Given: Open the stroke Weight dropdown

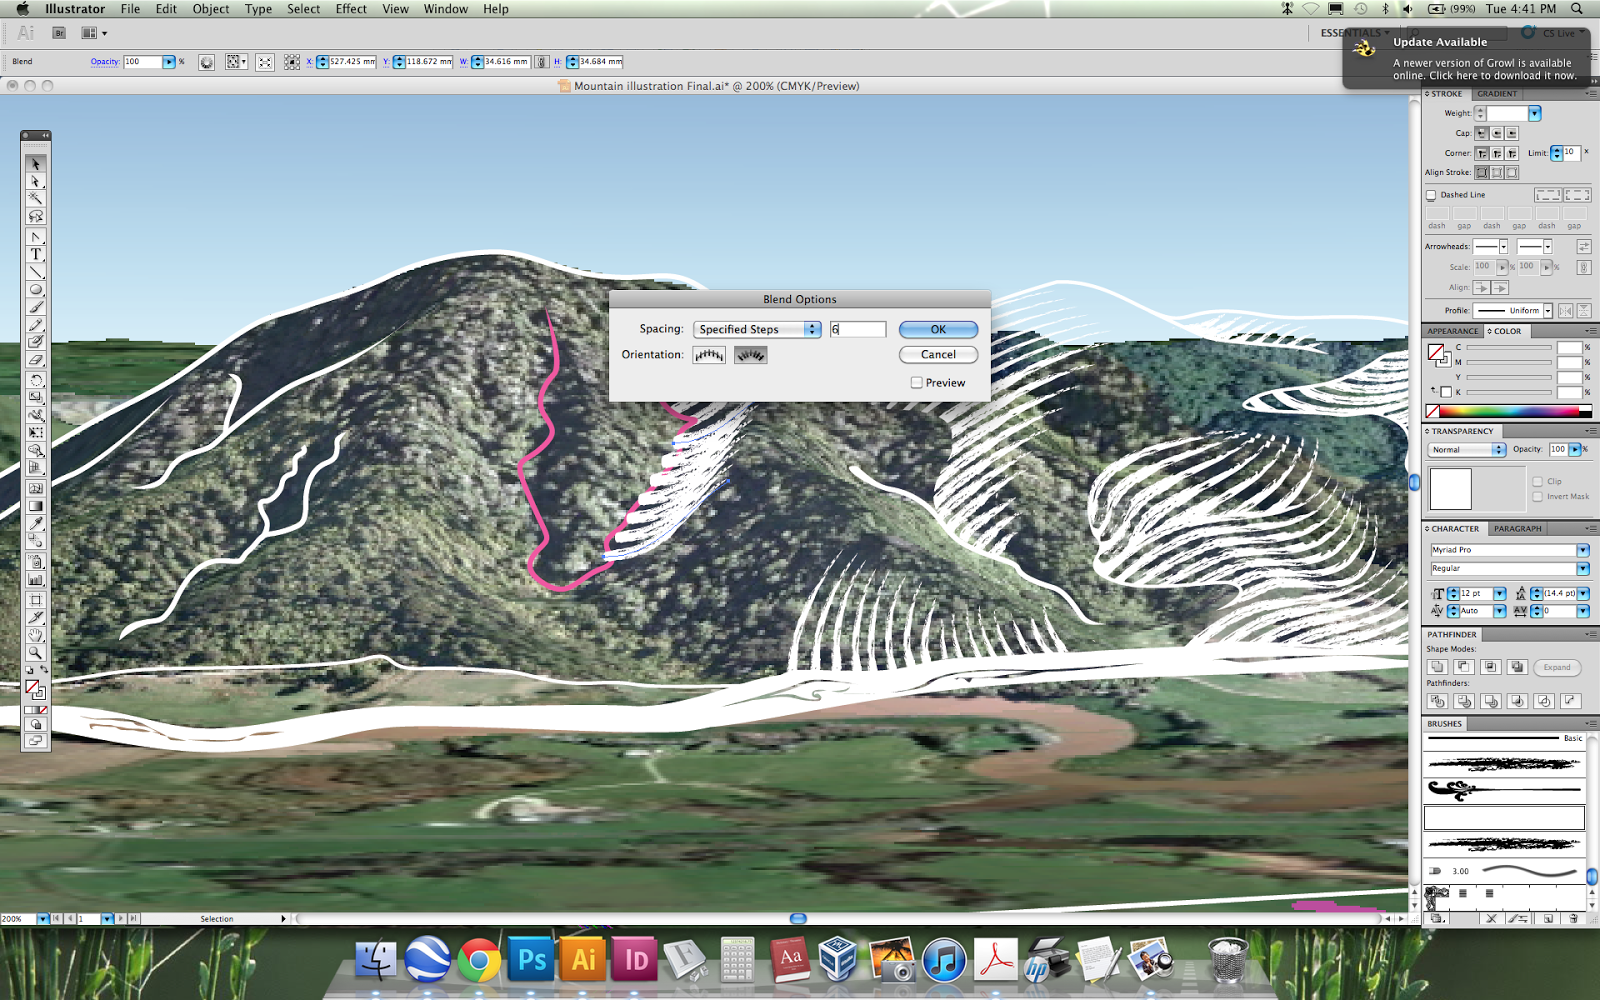Looking at the screenshot, I should coord(1535,114).
